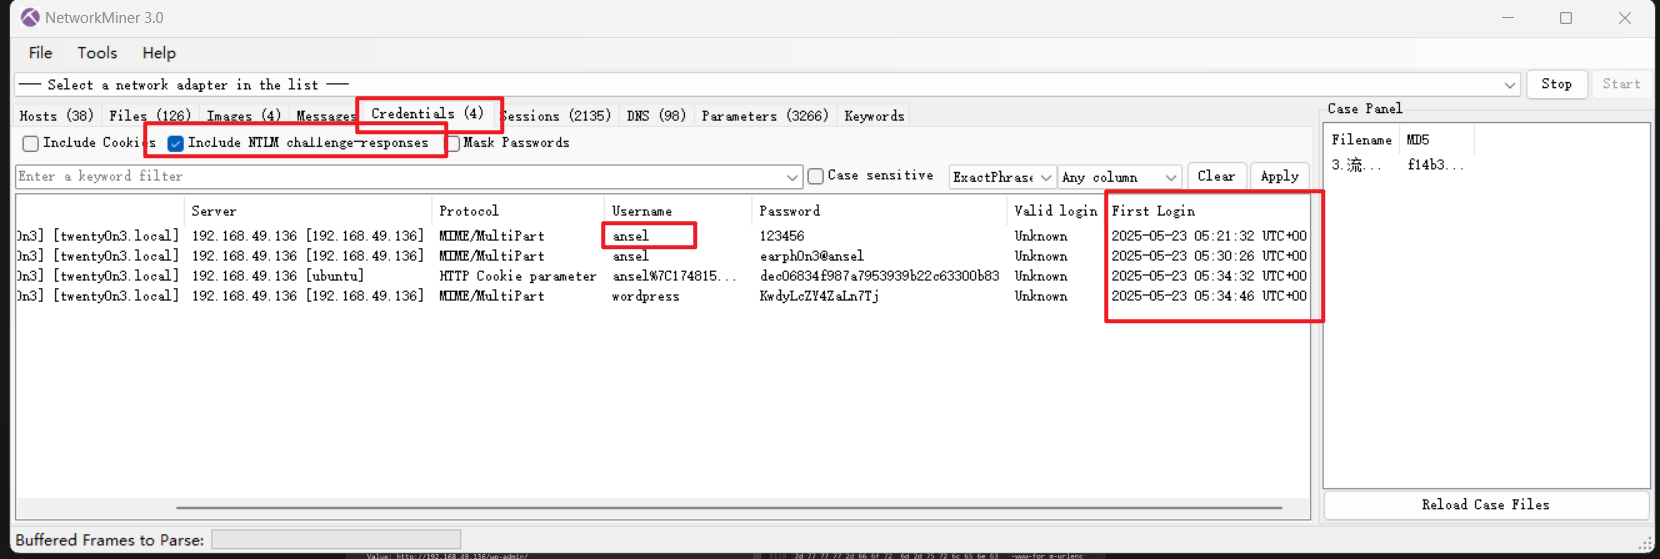Maximize the NetworkMiner window
The height and width of the screenshot is (559, 1660).
pyautogui.click(x=1566, y=18)
